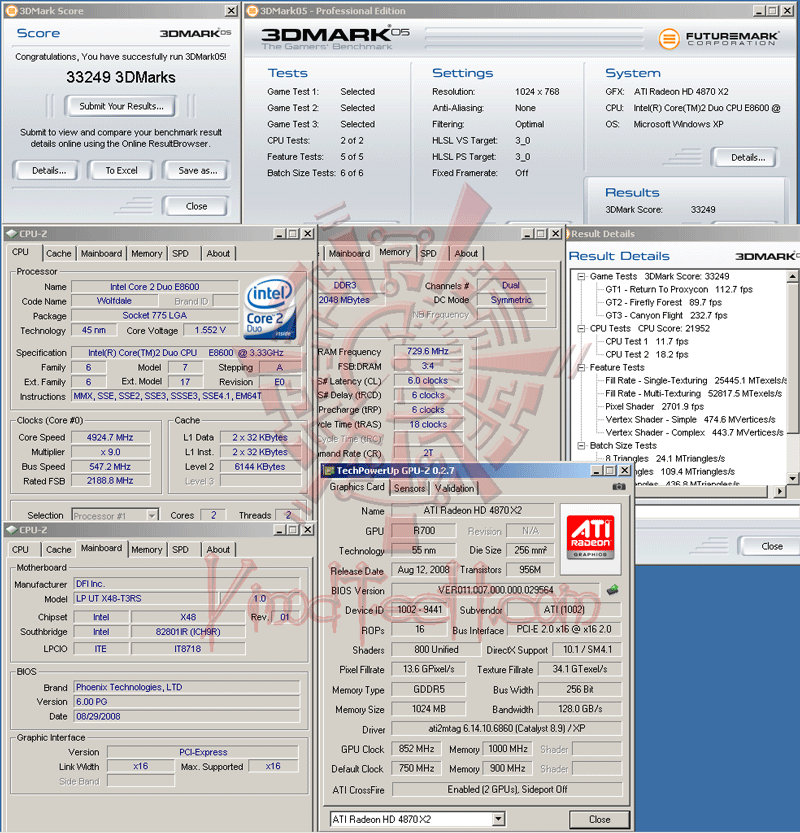The height and width of the screenshot is (833, 800).
Task: Open the About tab in upper CPU-Z
Action: click(x=218, y=253)
